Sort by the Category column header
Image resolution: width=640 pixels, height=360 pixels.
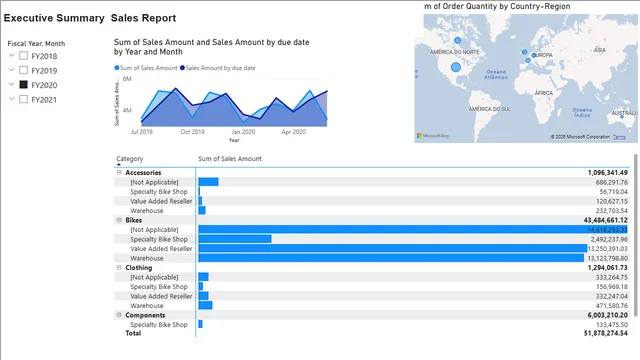click(x=130, y=159)
